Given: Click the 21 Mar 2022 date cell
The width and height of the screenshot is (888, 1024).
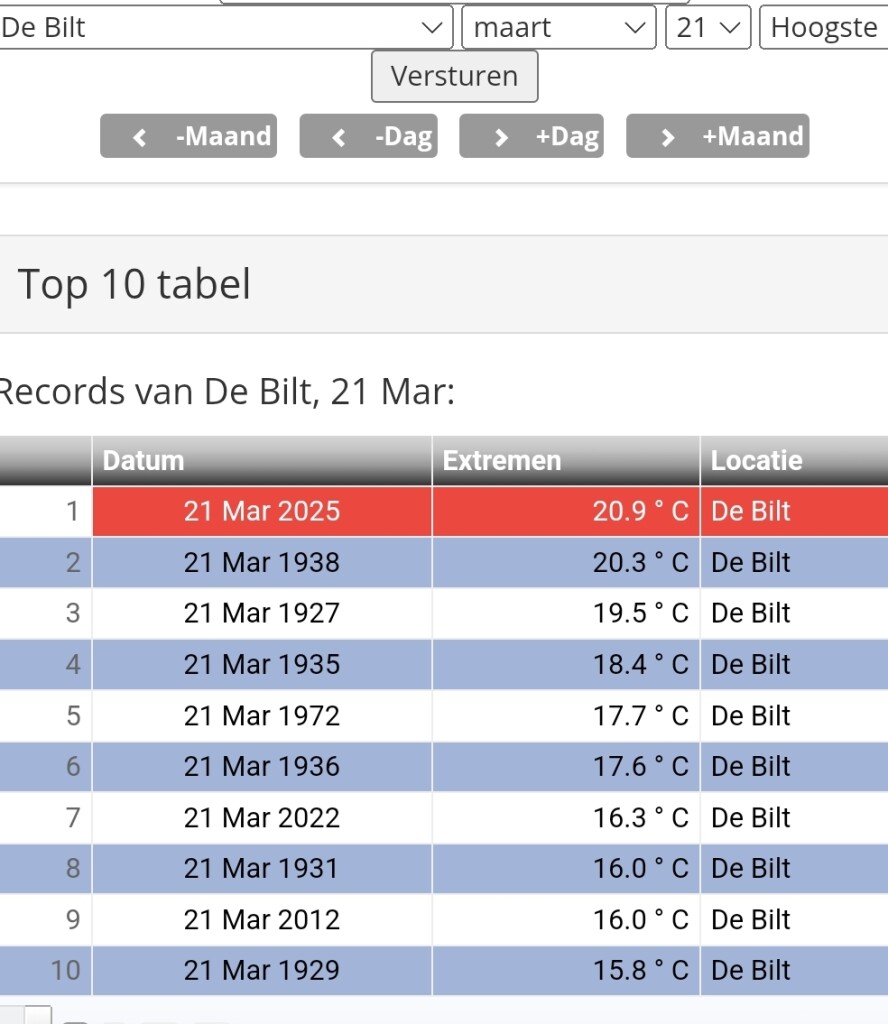Looking at the screenshot, I should (x=262, y=818).
